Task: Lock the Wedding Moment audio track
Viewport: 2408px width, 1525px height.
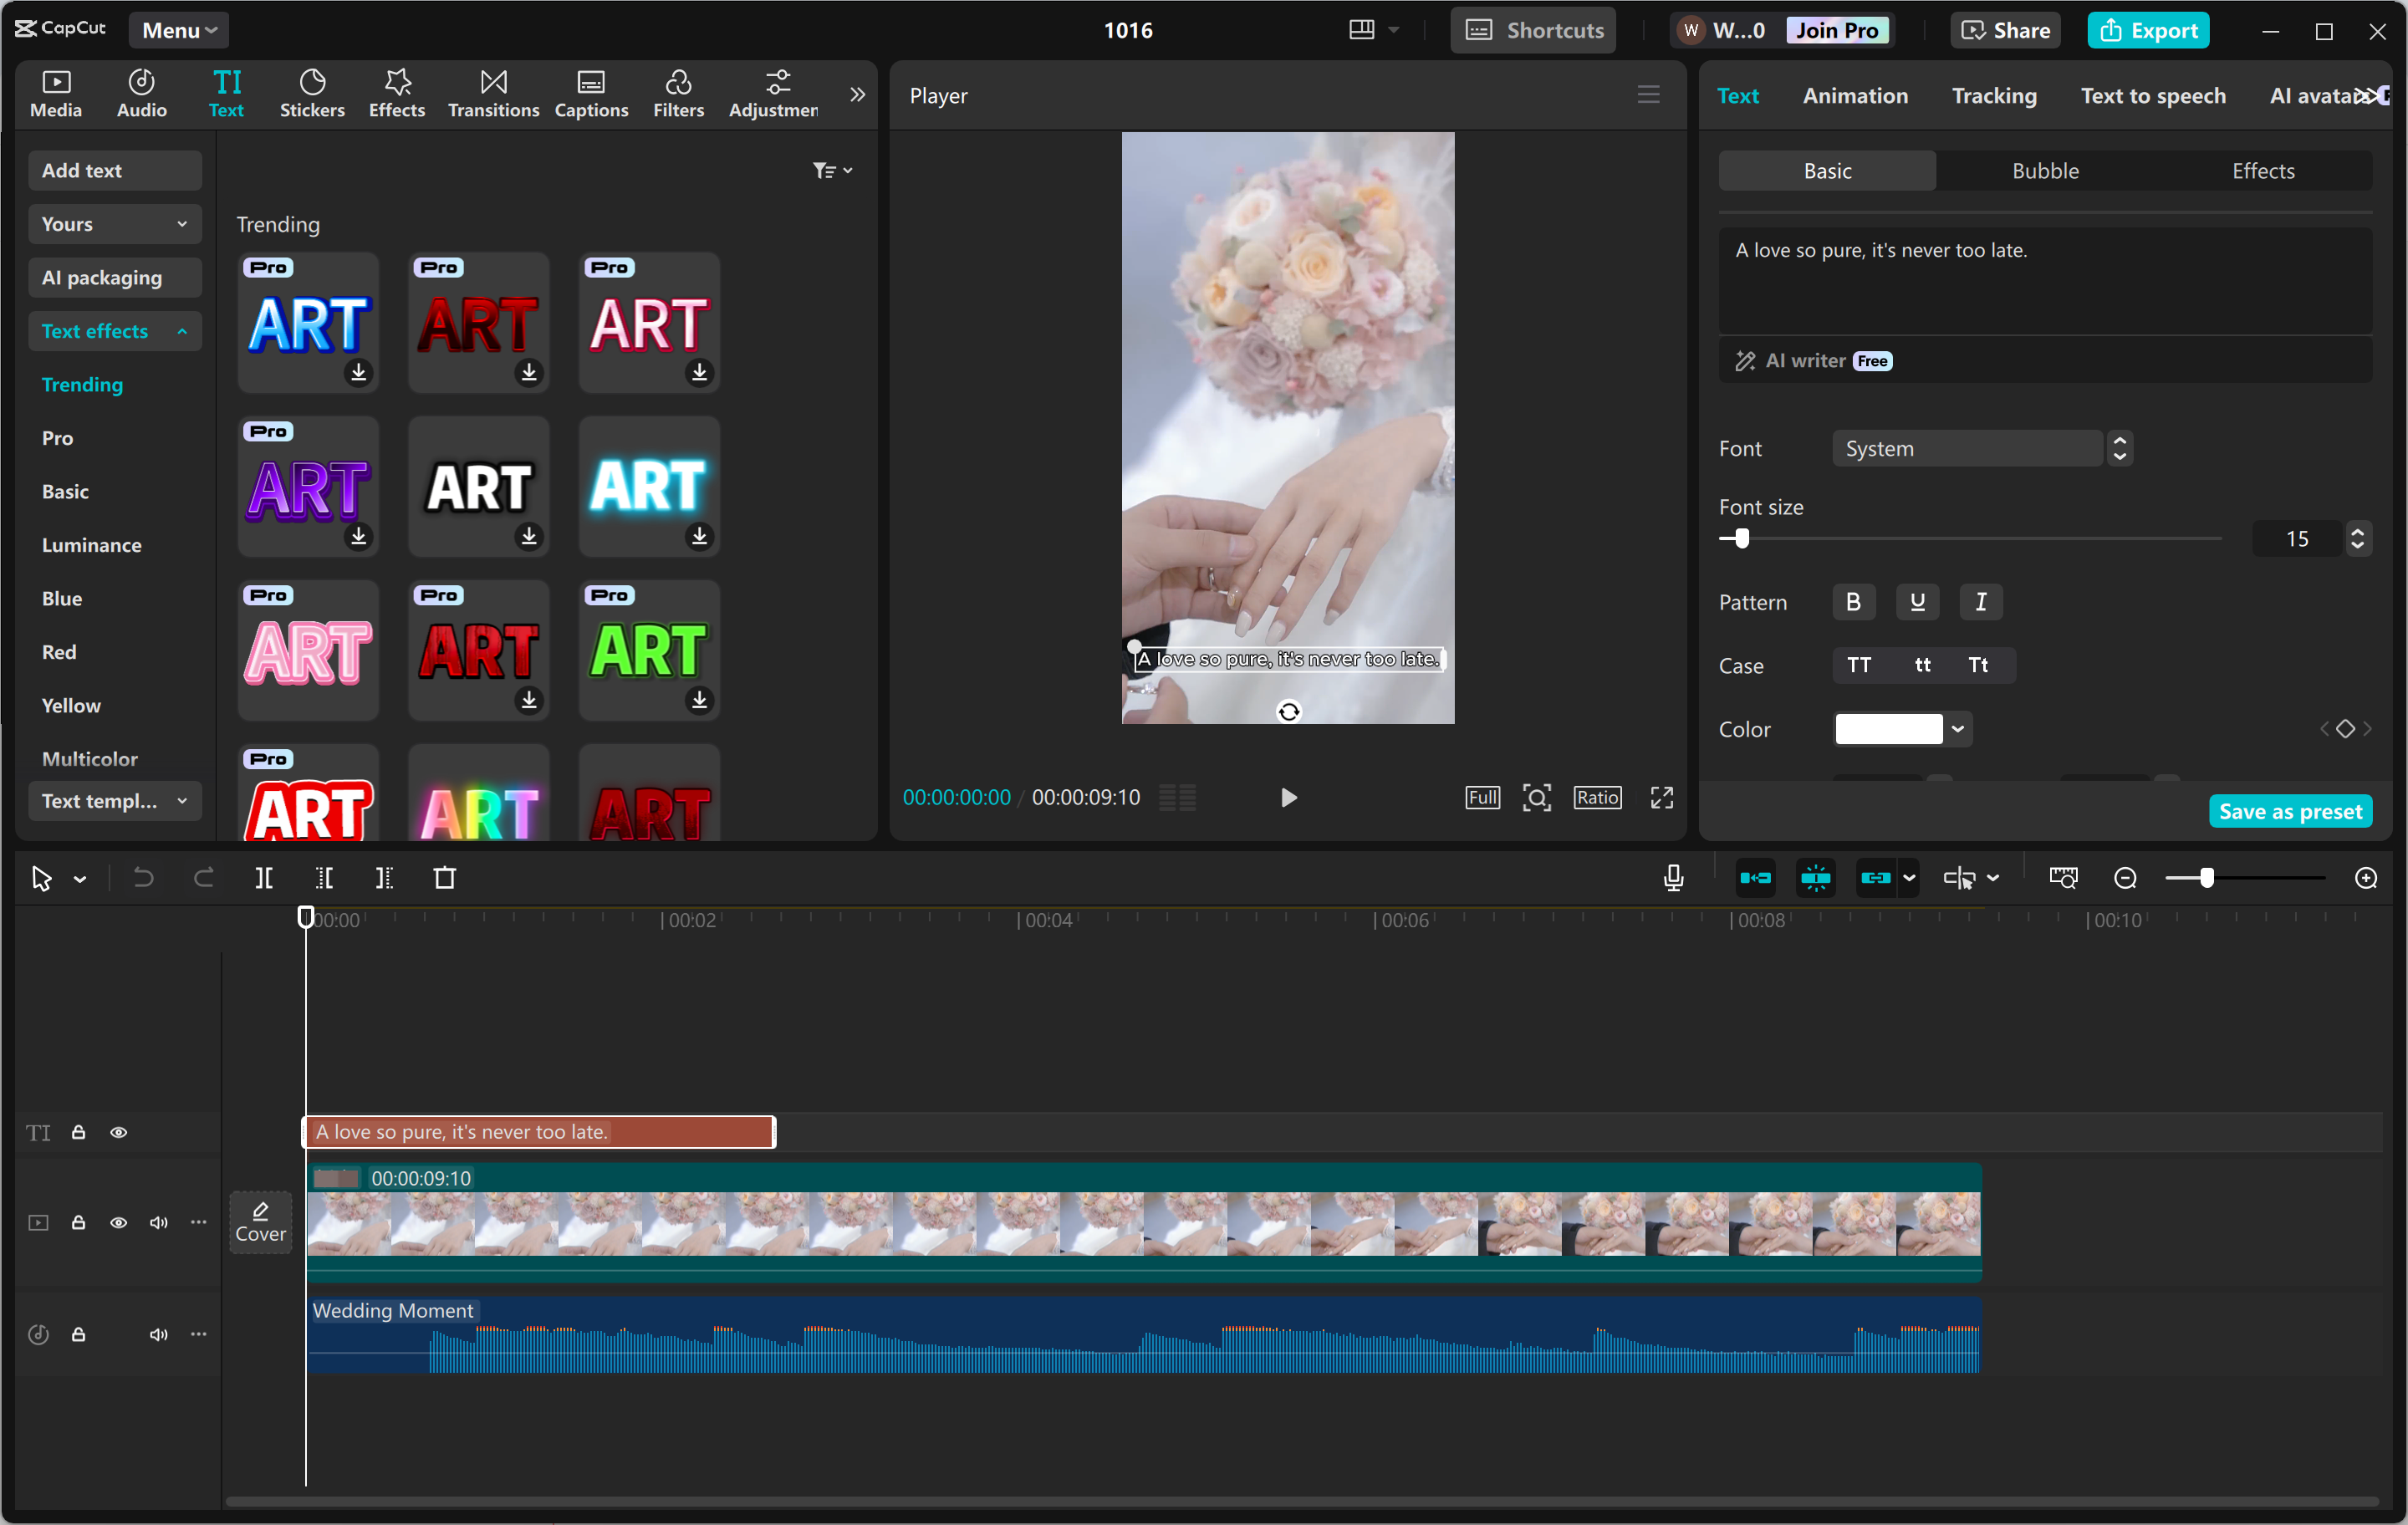Action: [x=78, y=1334]
